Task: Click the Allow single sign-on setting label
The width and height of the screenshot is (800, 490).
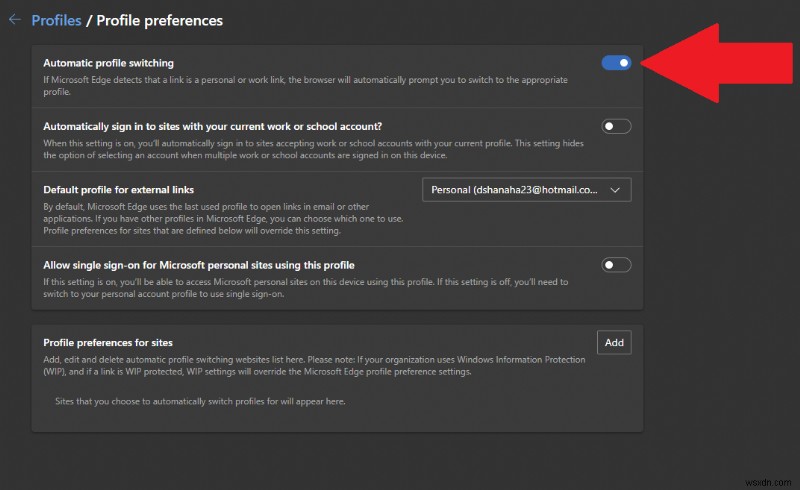Action: [199, 265]
